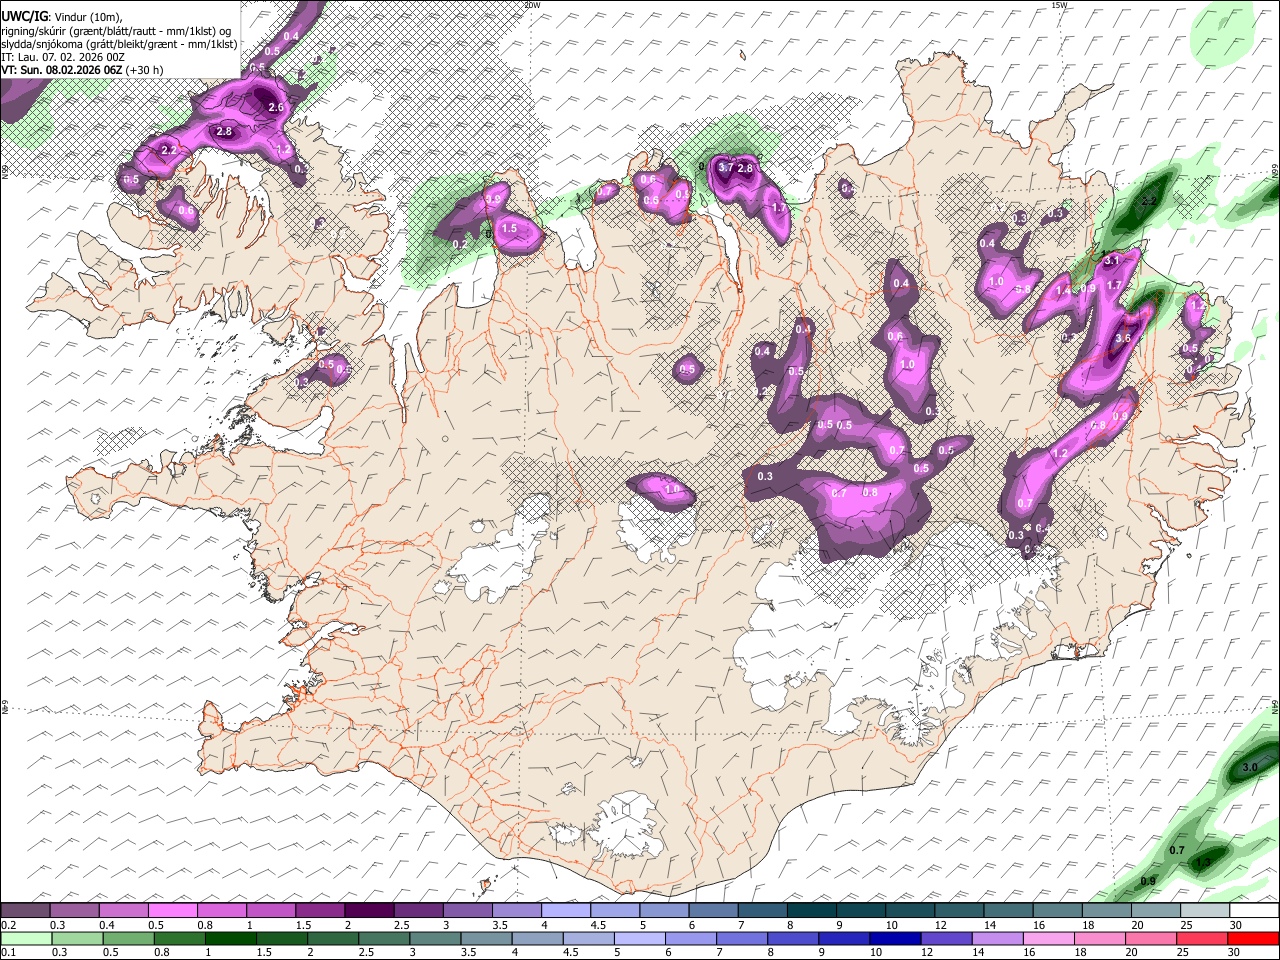Click the bright pink 0.5 swatch in upper legend row
Screen dimensions: 1280x960
[x=173, y=911]
